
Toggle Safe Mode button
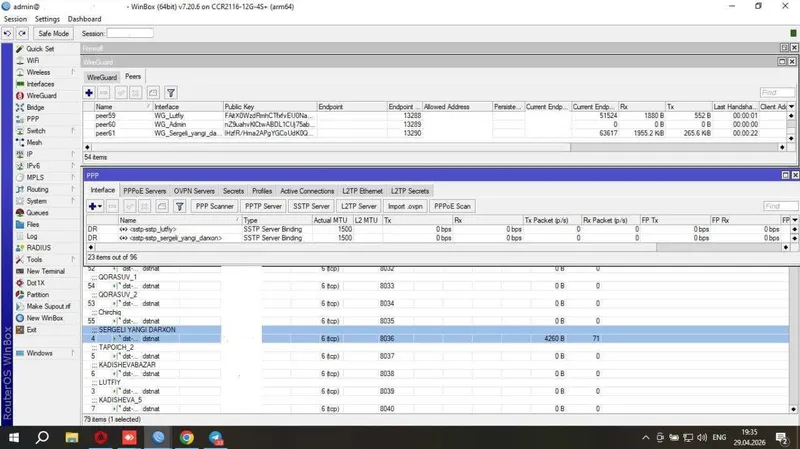(x=54, y=34)
